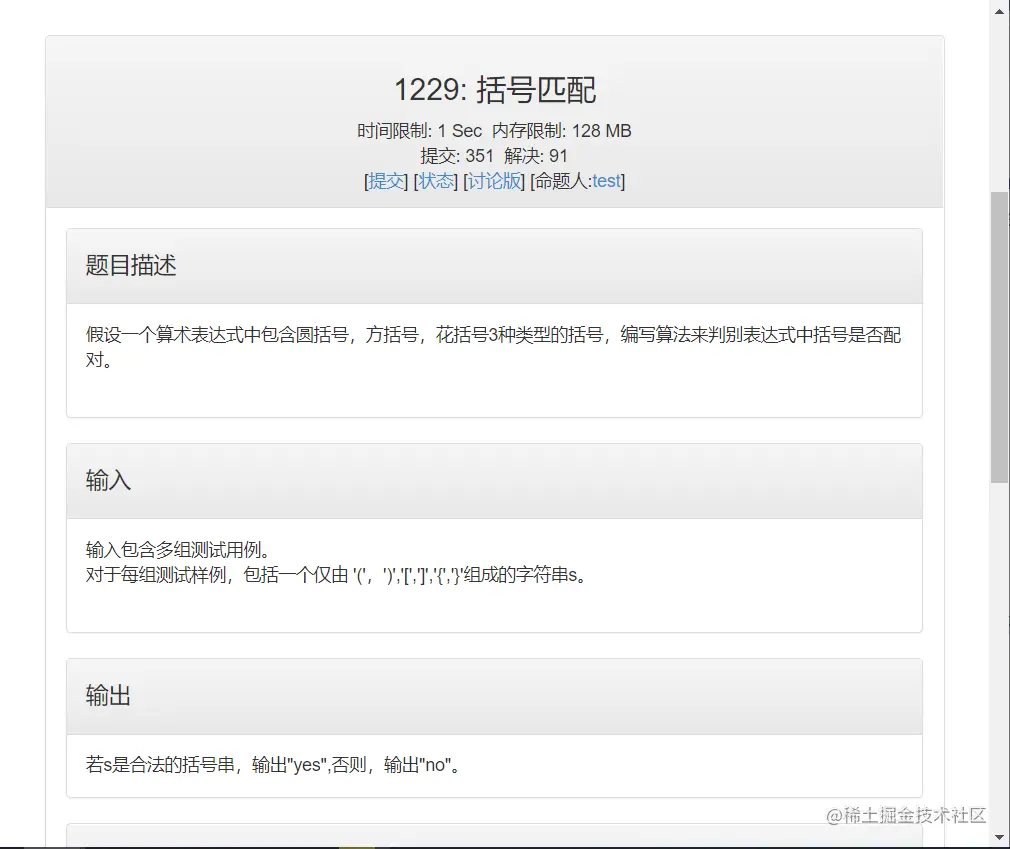Open the 讨论版 discussion board link

(x=494, y=181)
